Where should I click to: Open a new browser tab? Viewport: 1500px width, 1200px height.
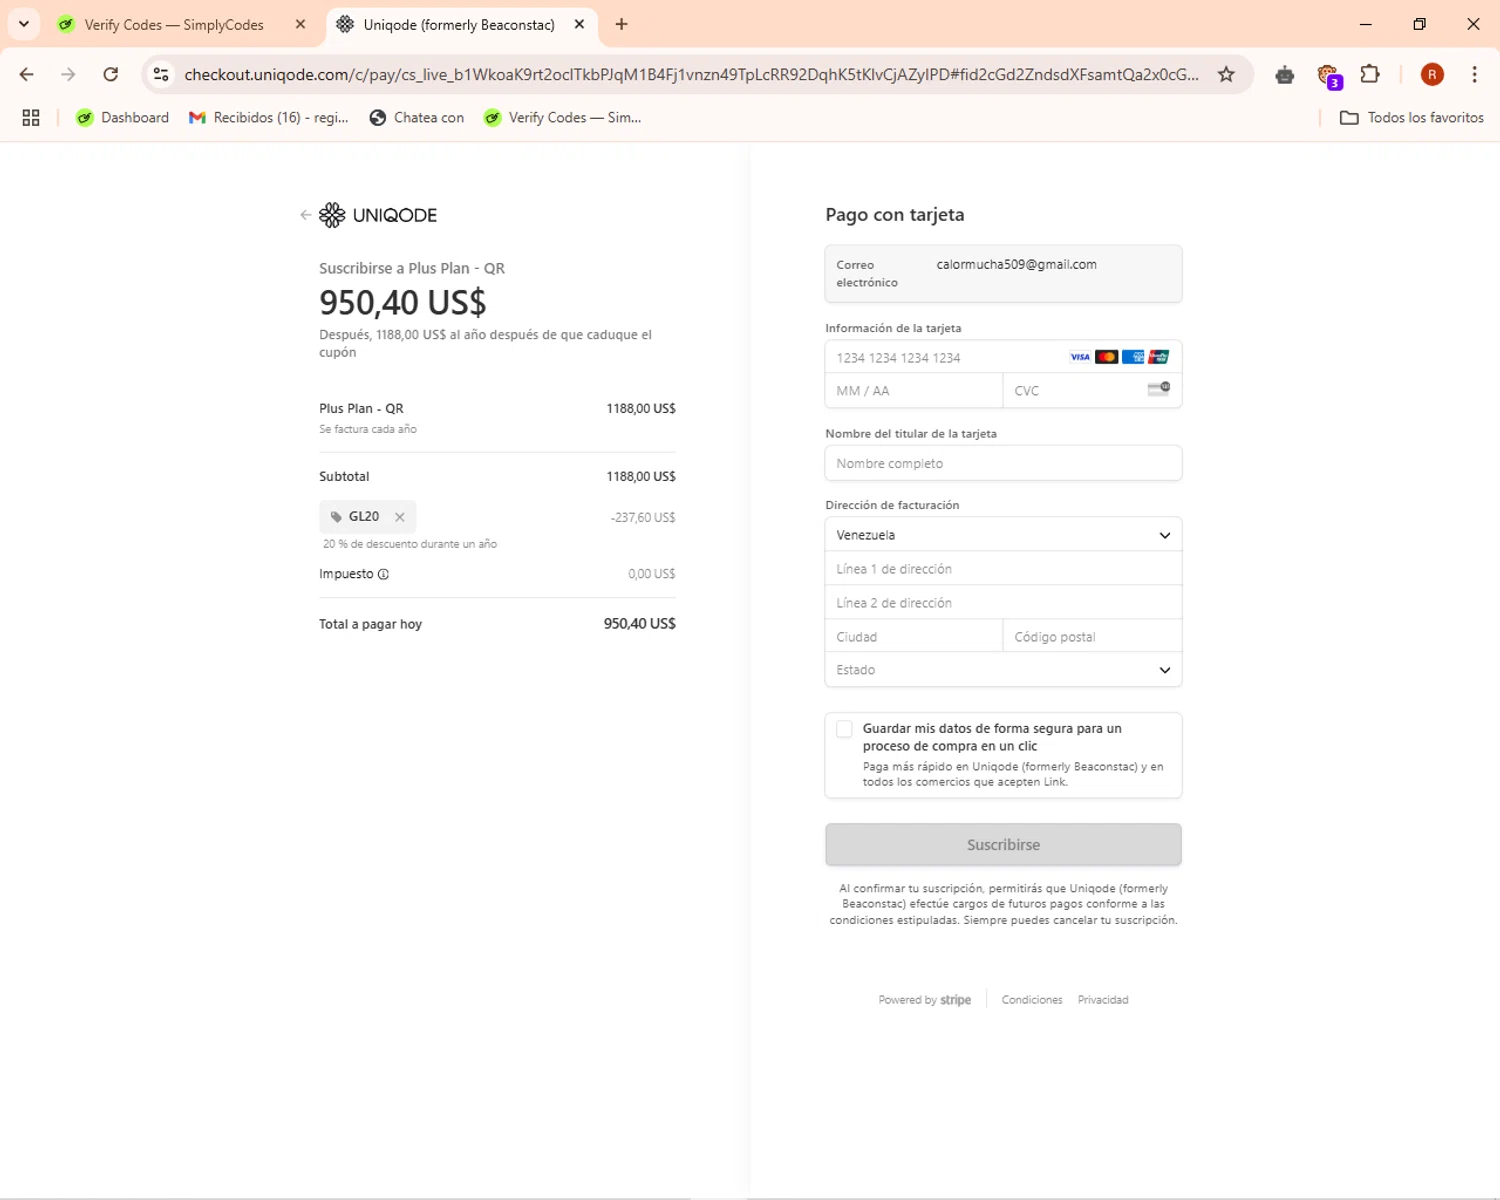622,24
